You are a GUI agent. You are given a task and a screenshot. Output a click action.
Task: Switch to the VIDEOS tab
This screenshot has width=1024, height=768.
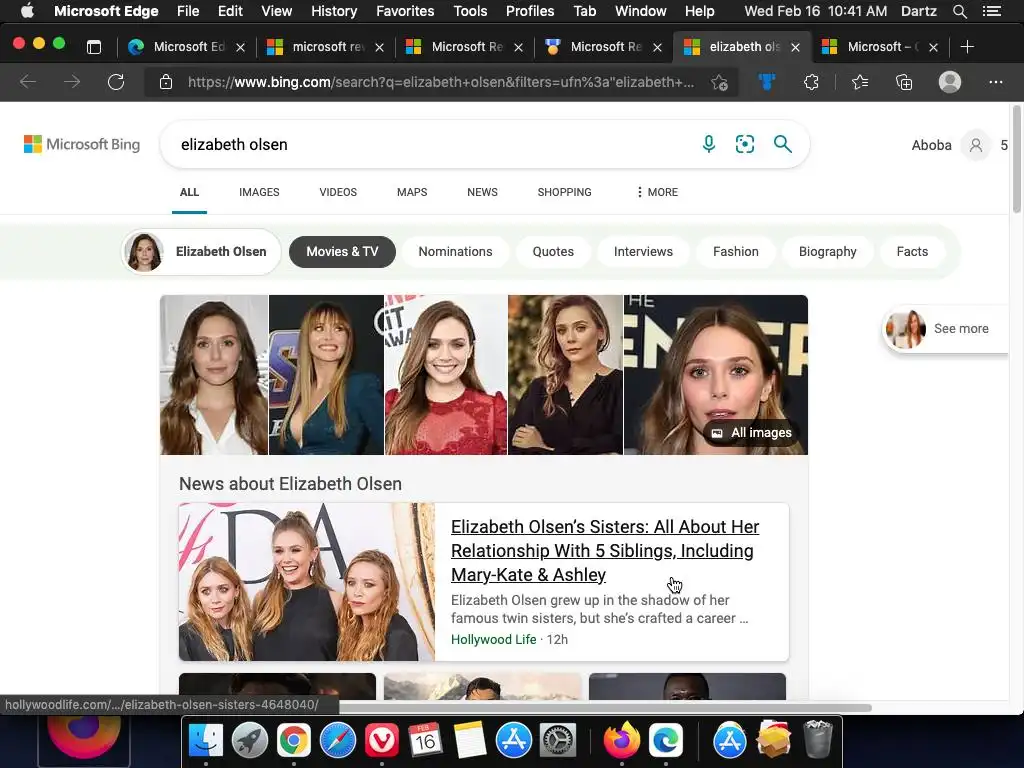point(338,192)
